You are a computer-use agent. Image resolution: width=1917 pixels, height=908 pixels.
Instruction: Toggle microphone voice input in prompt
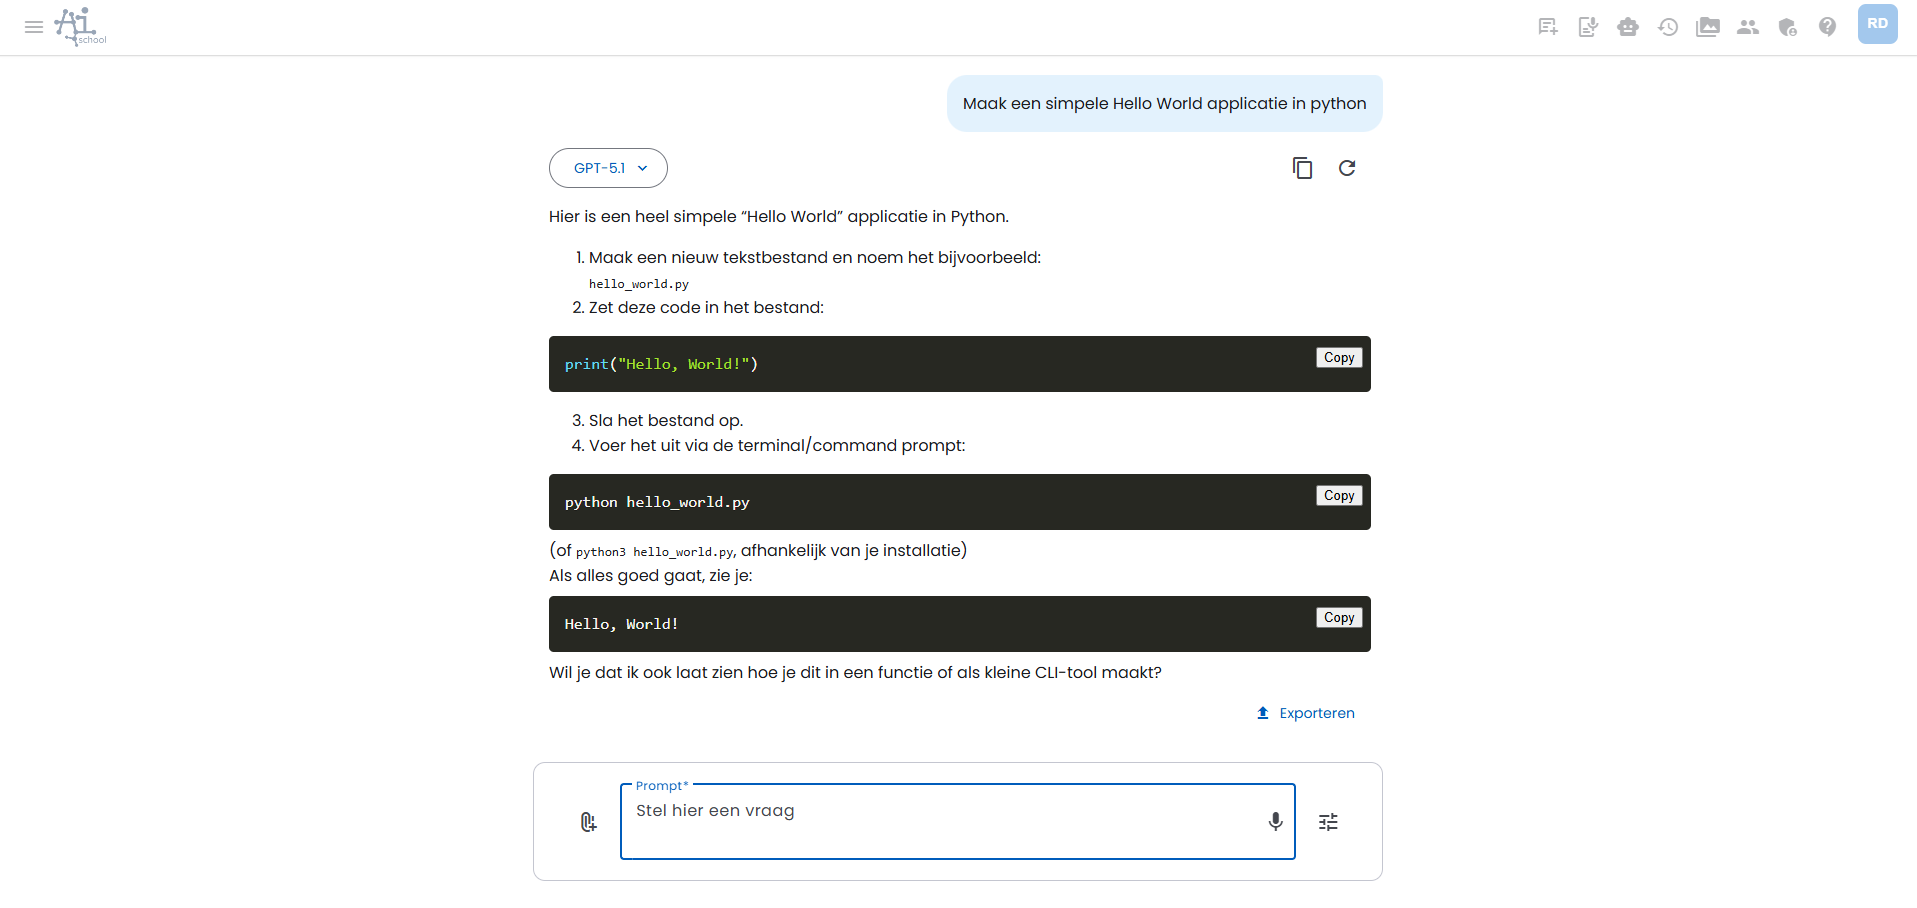click(x=1275, y=821)
